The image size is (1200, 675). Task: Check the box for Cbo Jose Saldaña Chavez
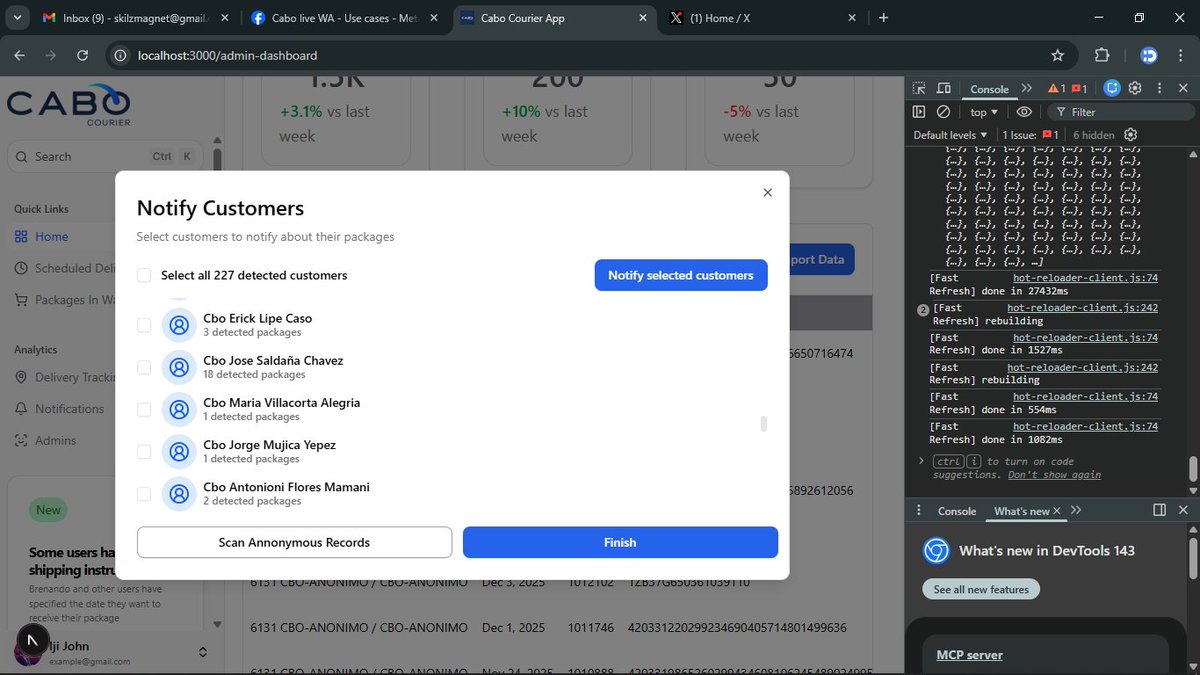tap(144, 367)
